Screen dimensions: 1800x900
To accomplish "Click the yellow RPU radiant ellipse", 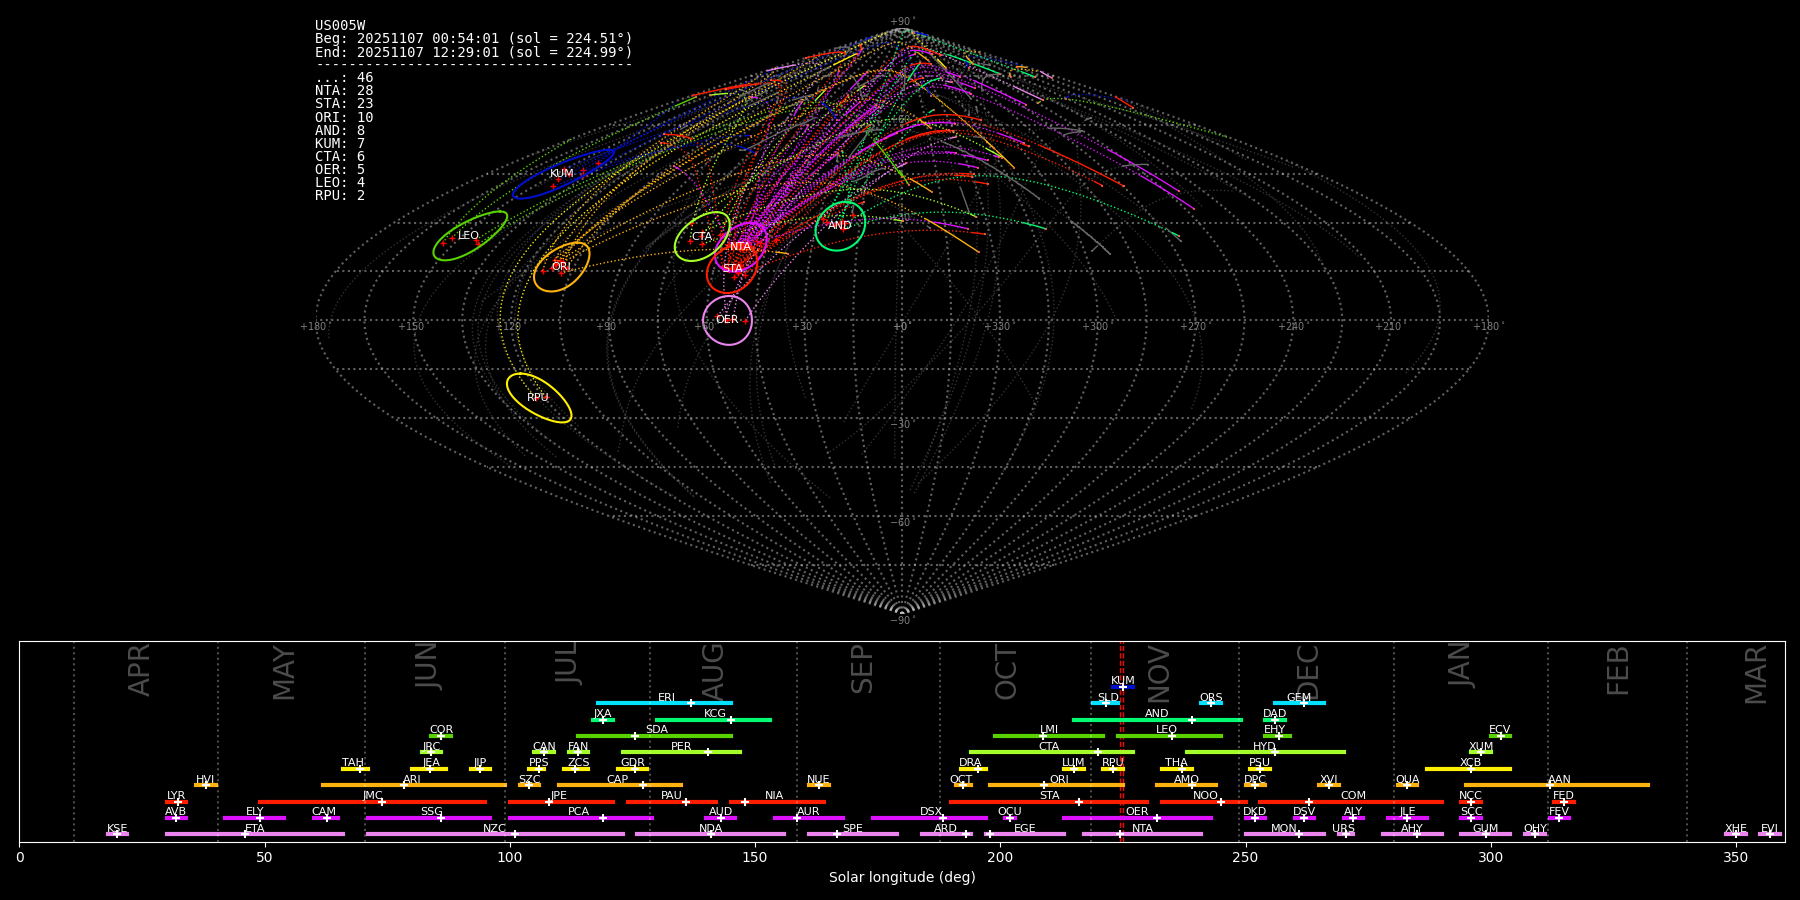I will pos(539,398).
